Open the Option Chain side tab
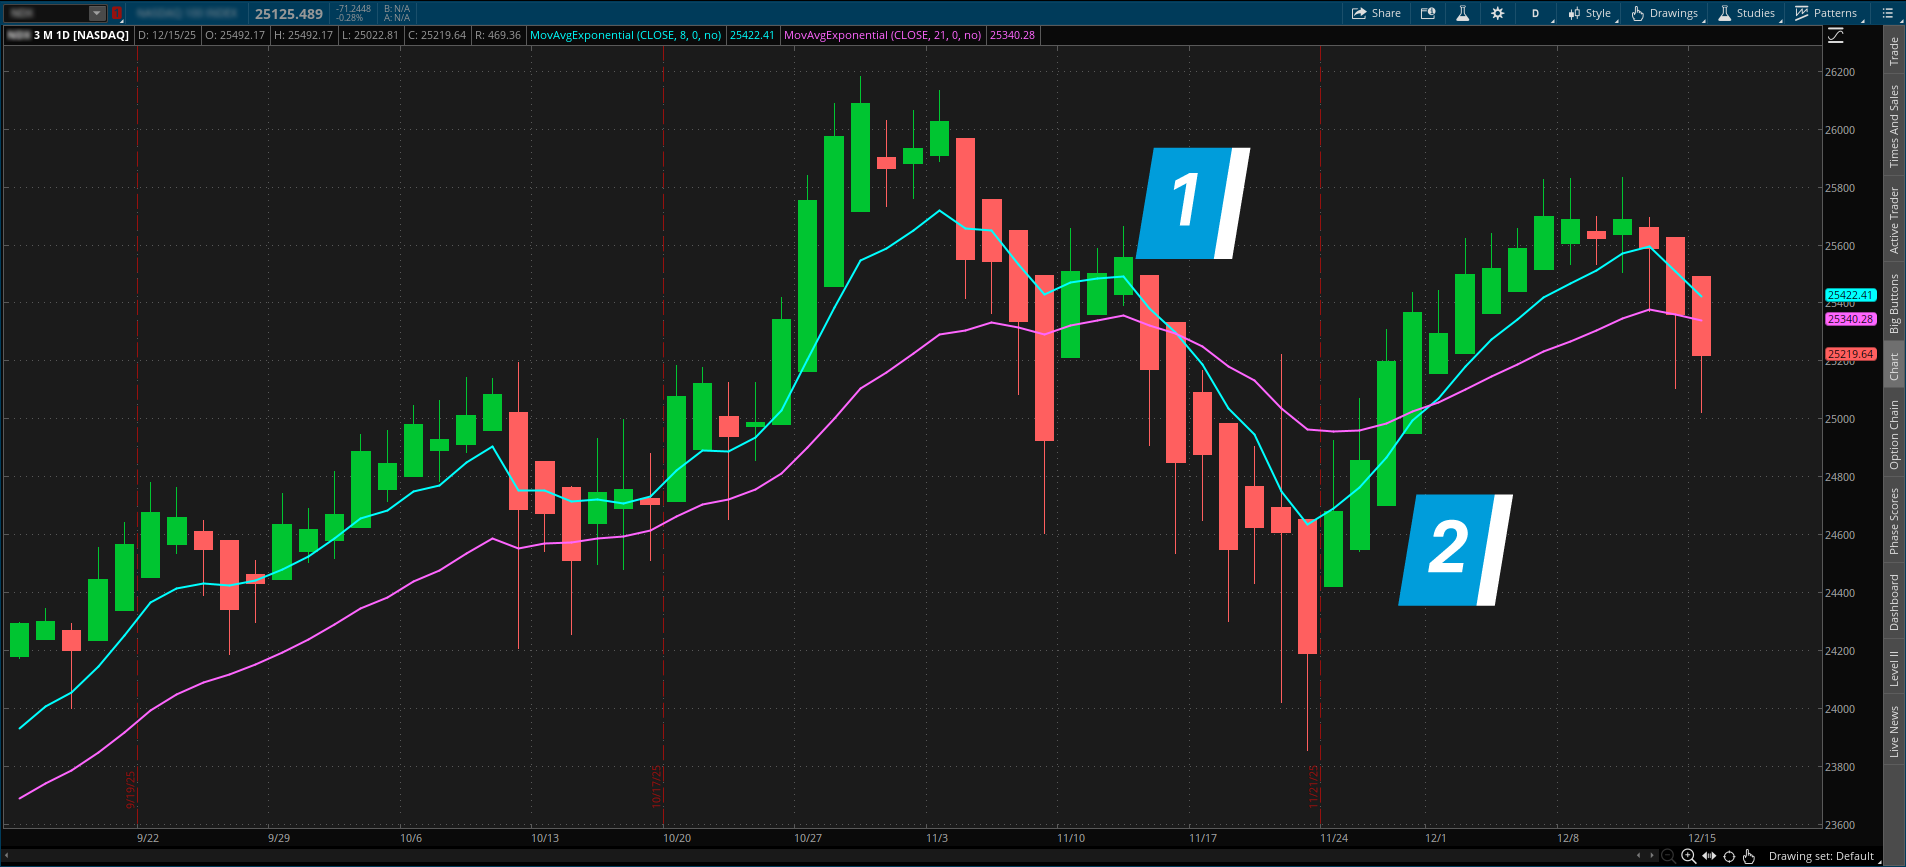 pyautogui.click(x=1893, y=435)
